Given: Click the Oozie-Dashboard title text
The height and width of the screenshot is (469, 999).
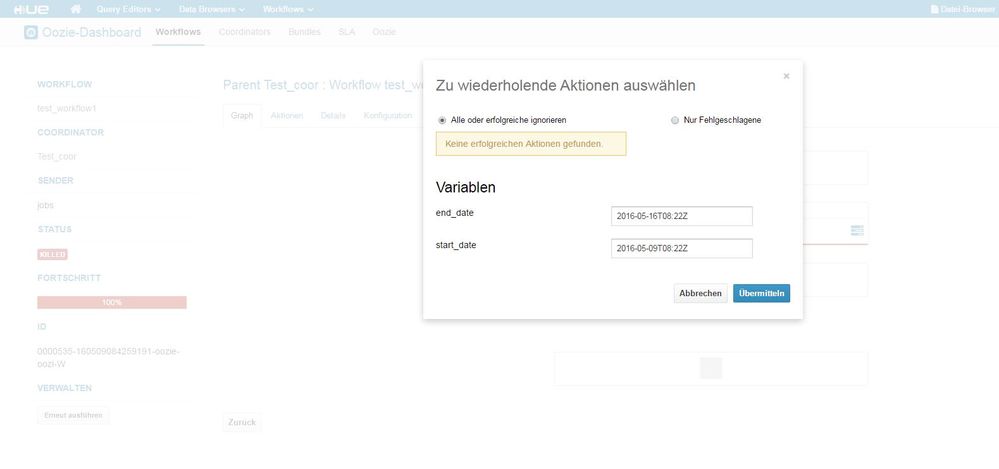Looking at the screenshot, I should pyautogui.click(x=92, y=32).
